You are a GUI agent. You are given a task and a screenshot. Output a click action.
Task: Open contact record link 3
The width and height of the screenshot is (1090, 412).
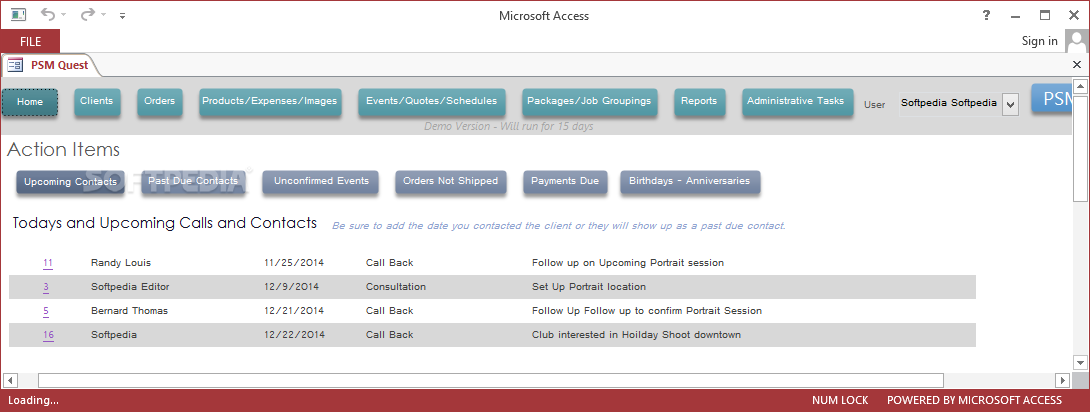tap(46, 287)
